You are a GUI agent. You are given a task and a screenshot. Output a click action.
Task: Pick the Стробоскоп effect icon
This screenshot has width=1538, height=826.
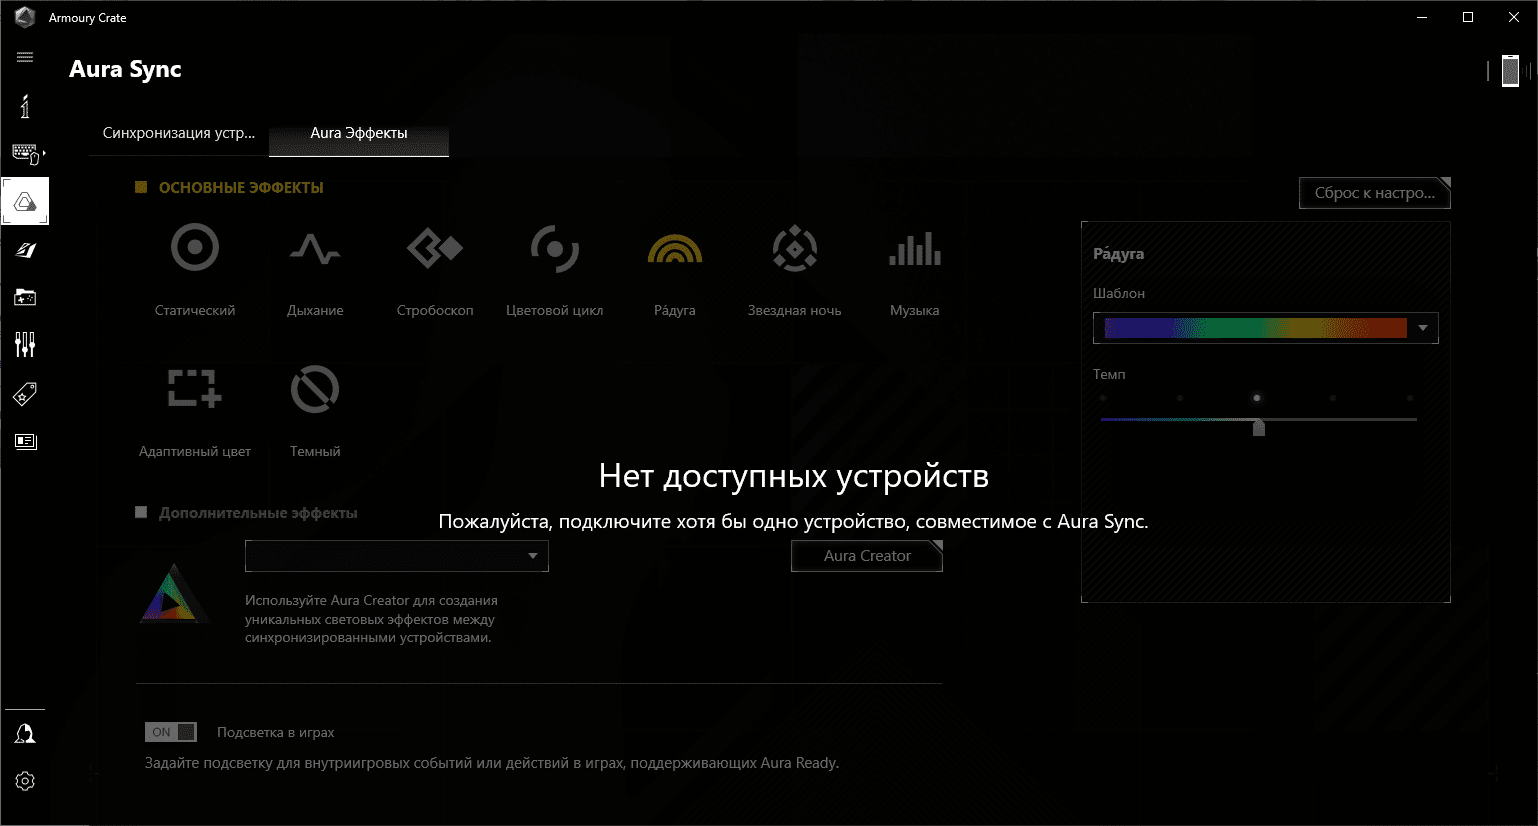click(435, 248)
